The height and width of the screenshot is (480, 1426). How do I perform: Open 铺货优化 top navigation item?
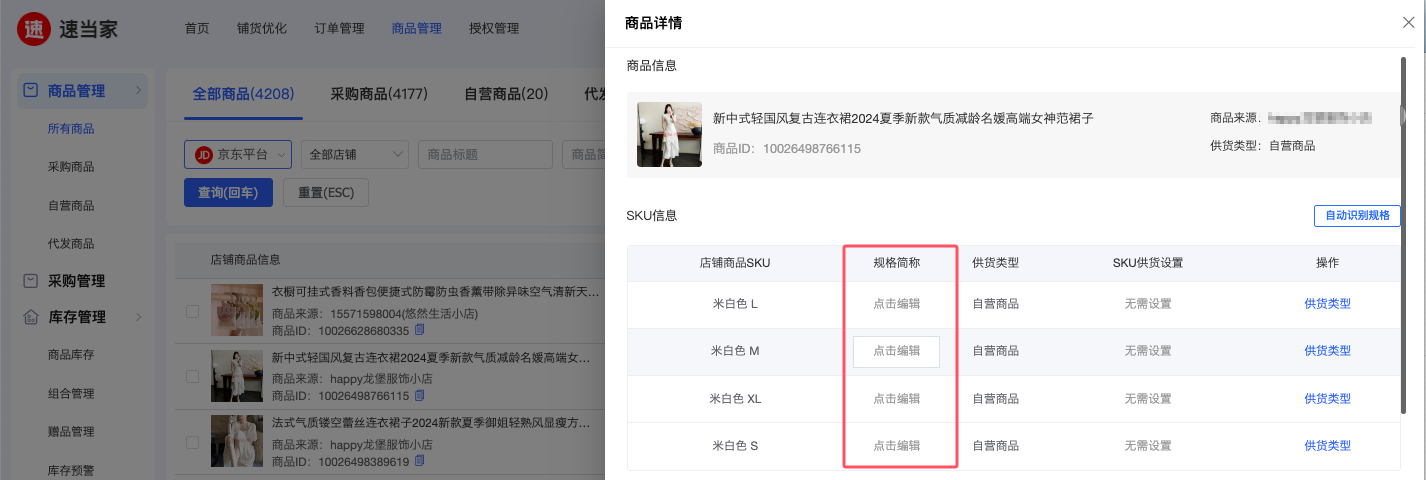pyautogui.click(x=262, y=28)
